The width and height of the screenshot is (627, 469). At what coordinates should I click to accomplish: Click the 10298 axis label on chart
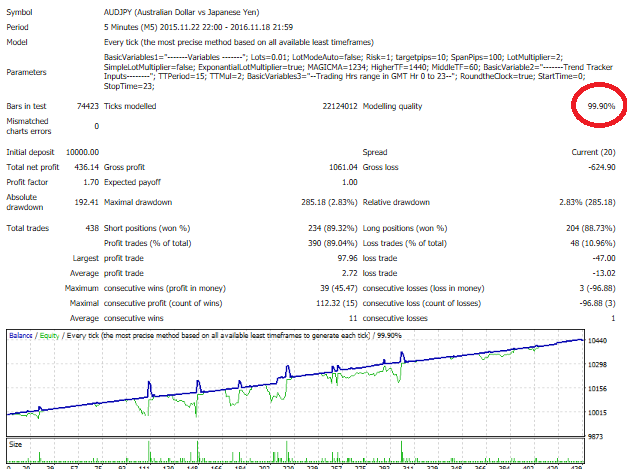597,365
